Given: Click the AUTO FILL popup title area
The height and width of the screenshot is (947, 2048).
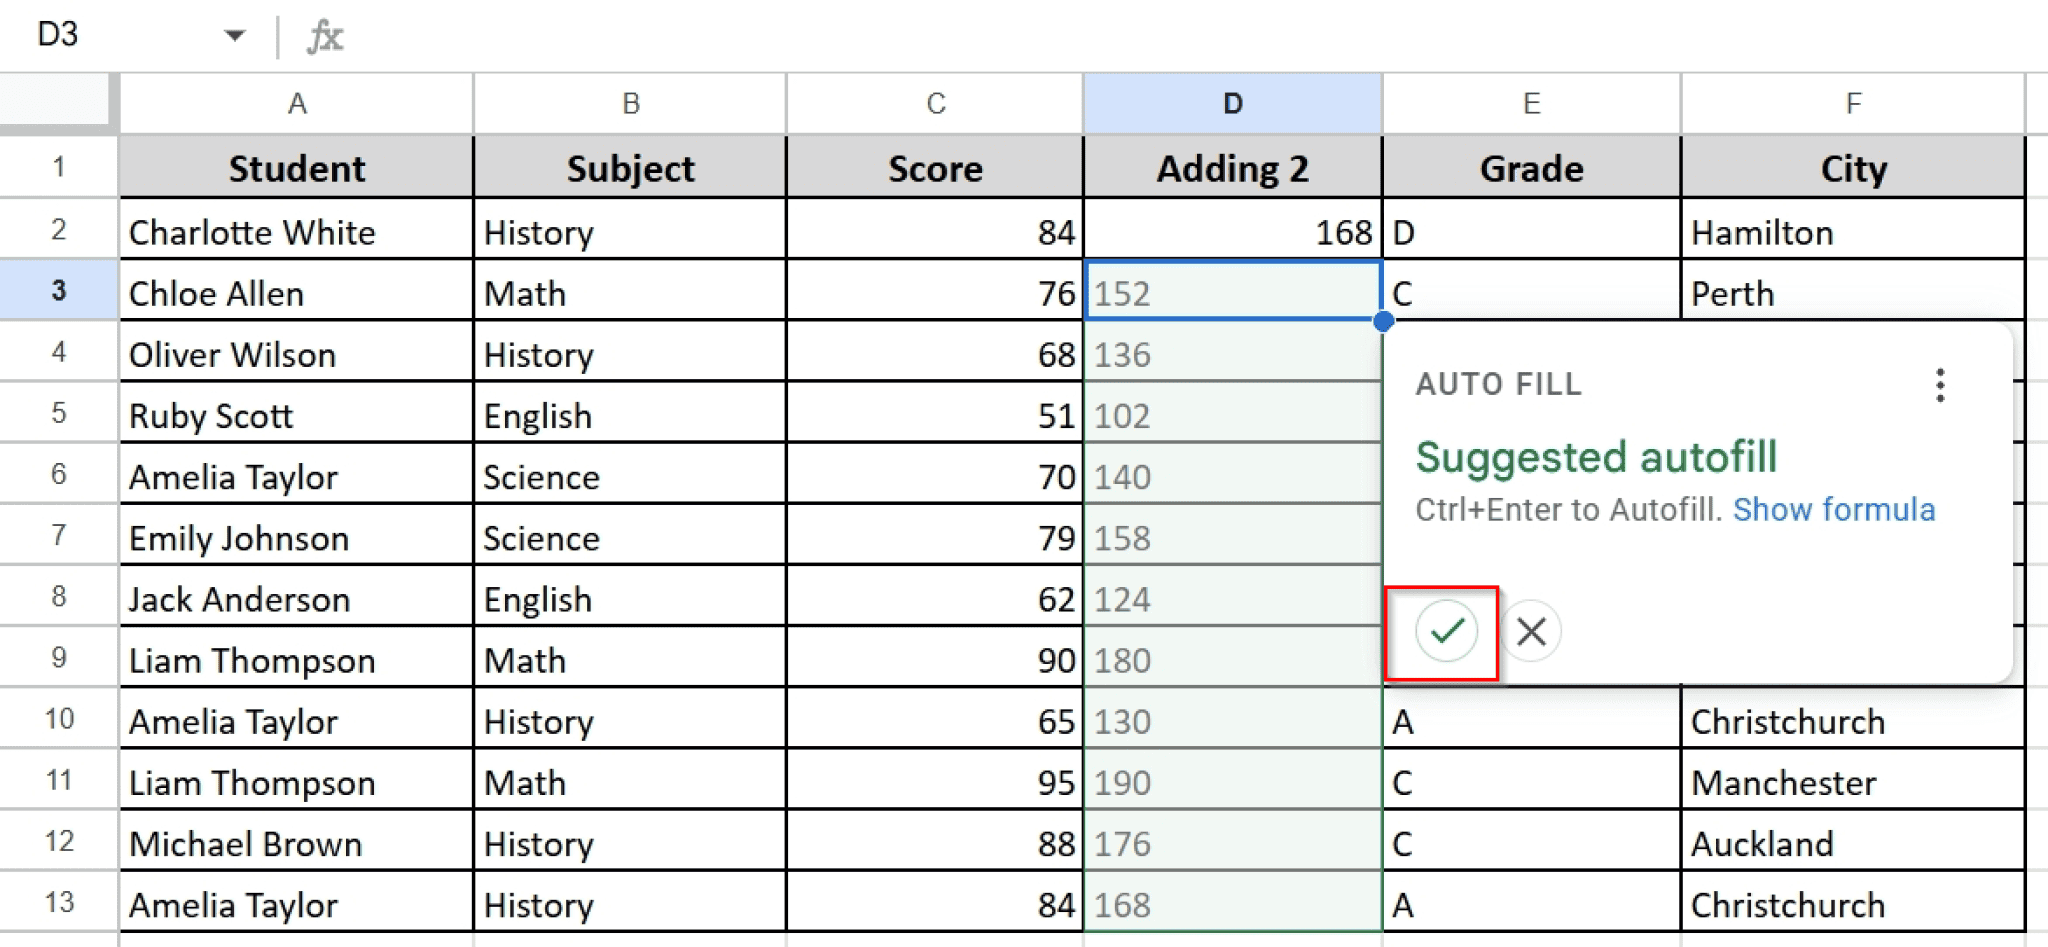Looking at the screenshot, I should click(1498, 383).
